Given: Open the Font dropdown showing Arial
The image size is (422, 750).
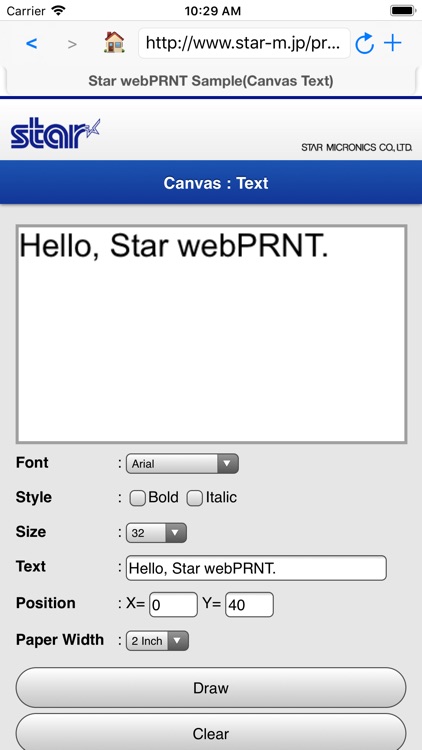Looking at the screenshot, I should click(x=182, y=463).
